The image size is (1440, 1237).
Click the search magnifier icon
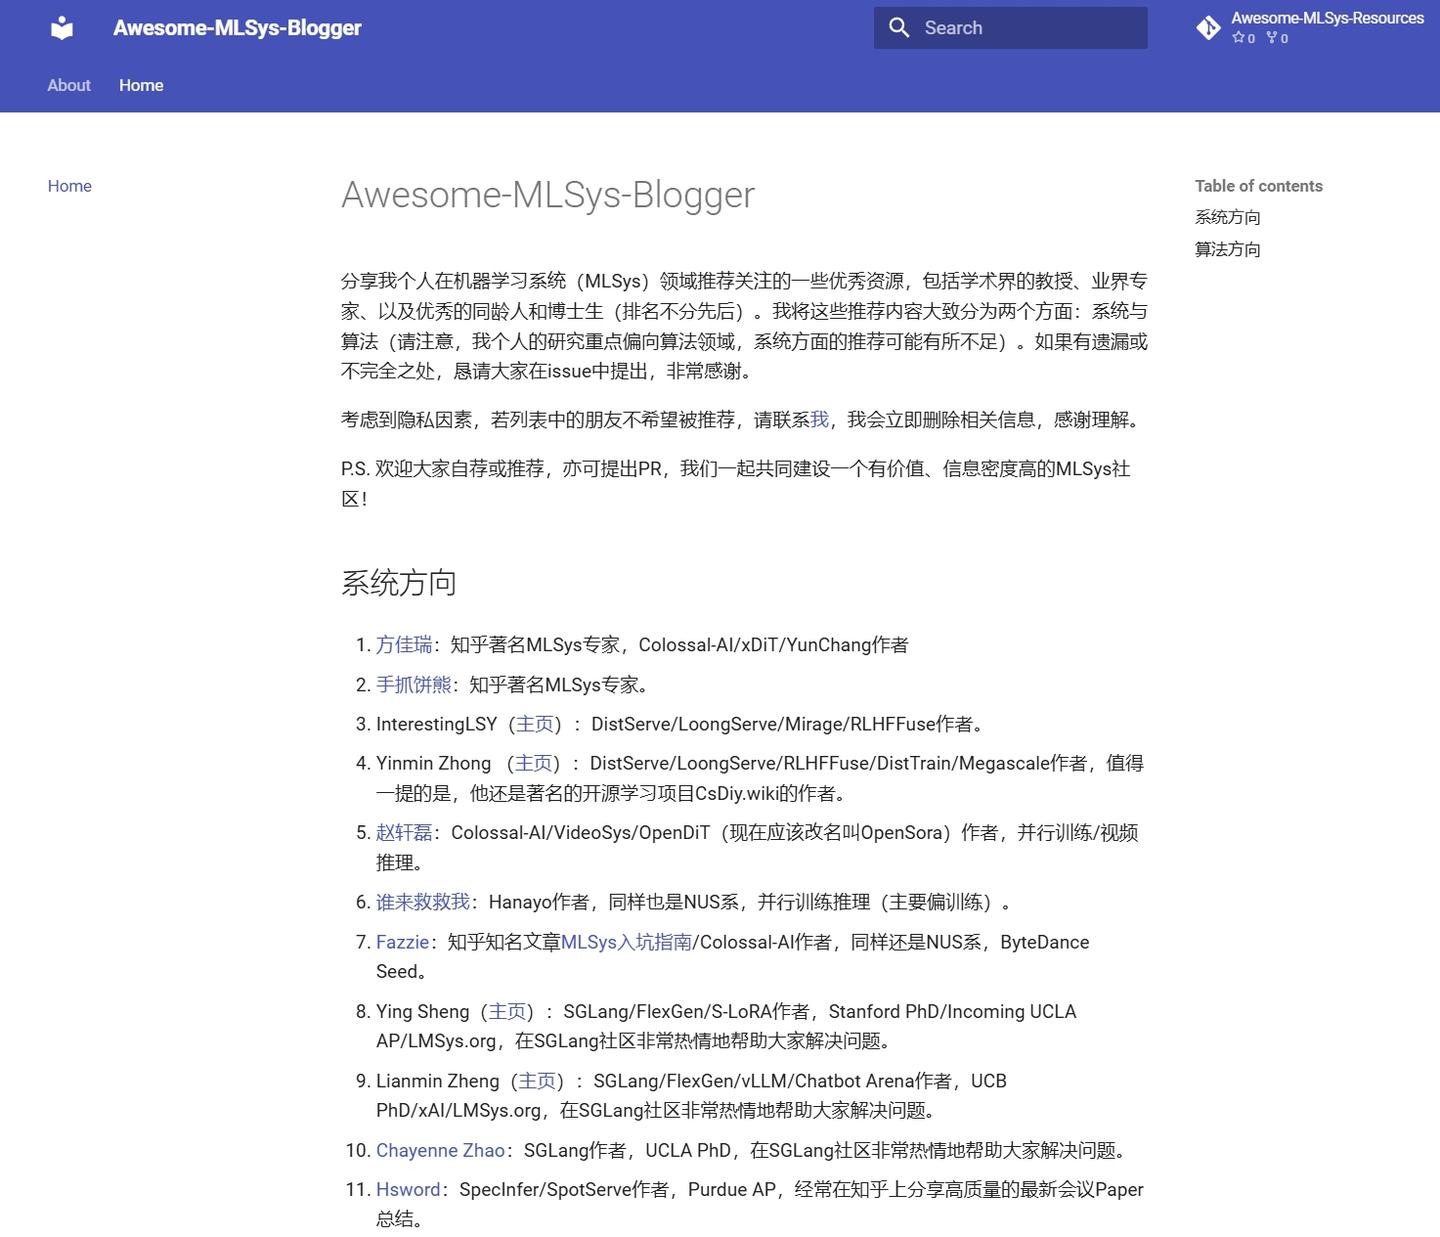(899, 27)
